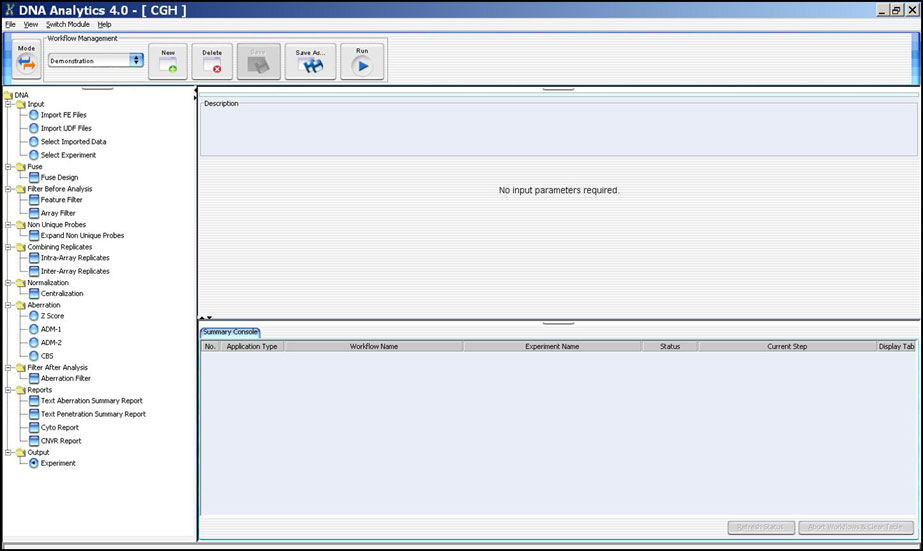Image resolution: width=923 pixels, height=551 pixels.
Task: Click the Status column header
Action: tap(670, 347)
